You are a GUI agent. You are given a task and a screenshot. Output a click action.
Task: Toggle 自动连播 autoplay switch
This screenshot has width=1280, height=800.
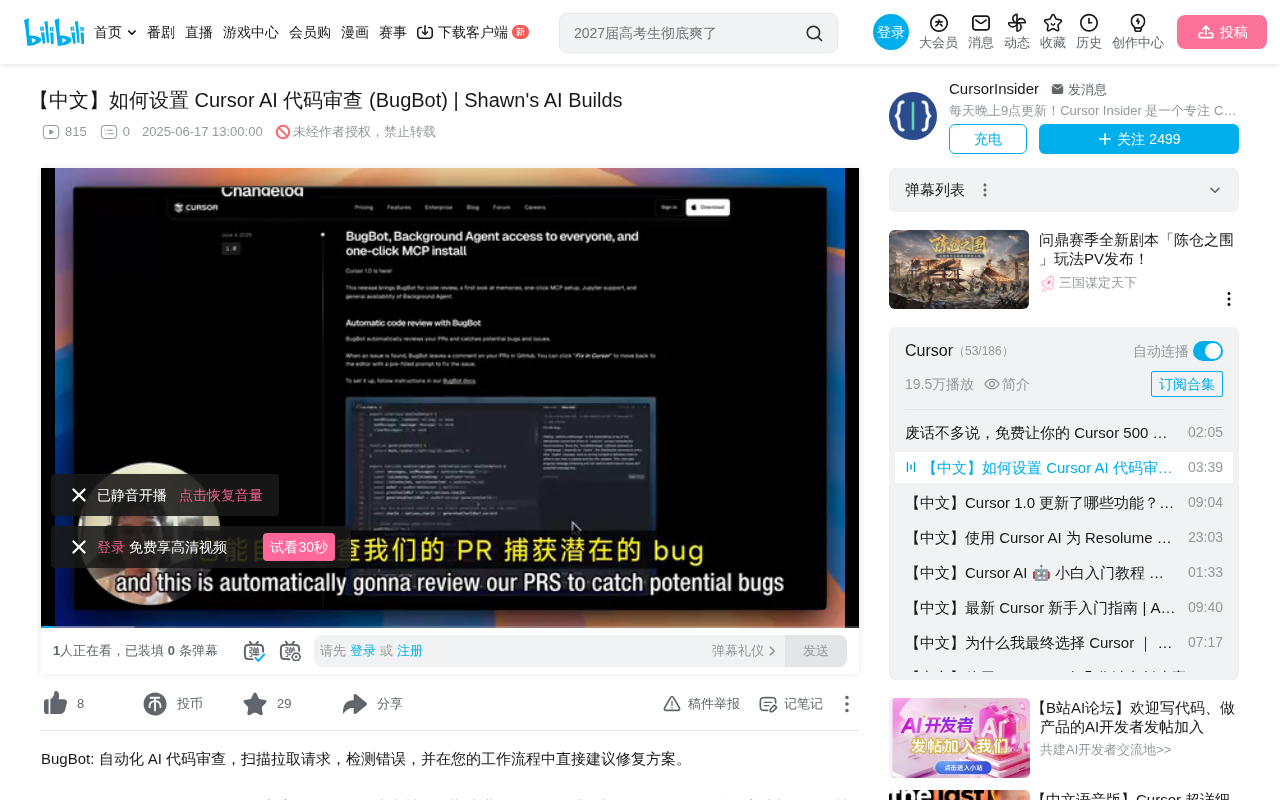point(1208,351)
